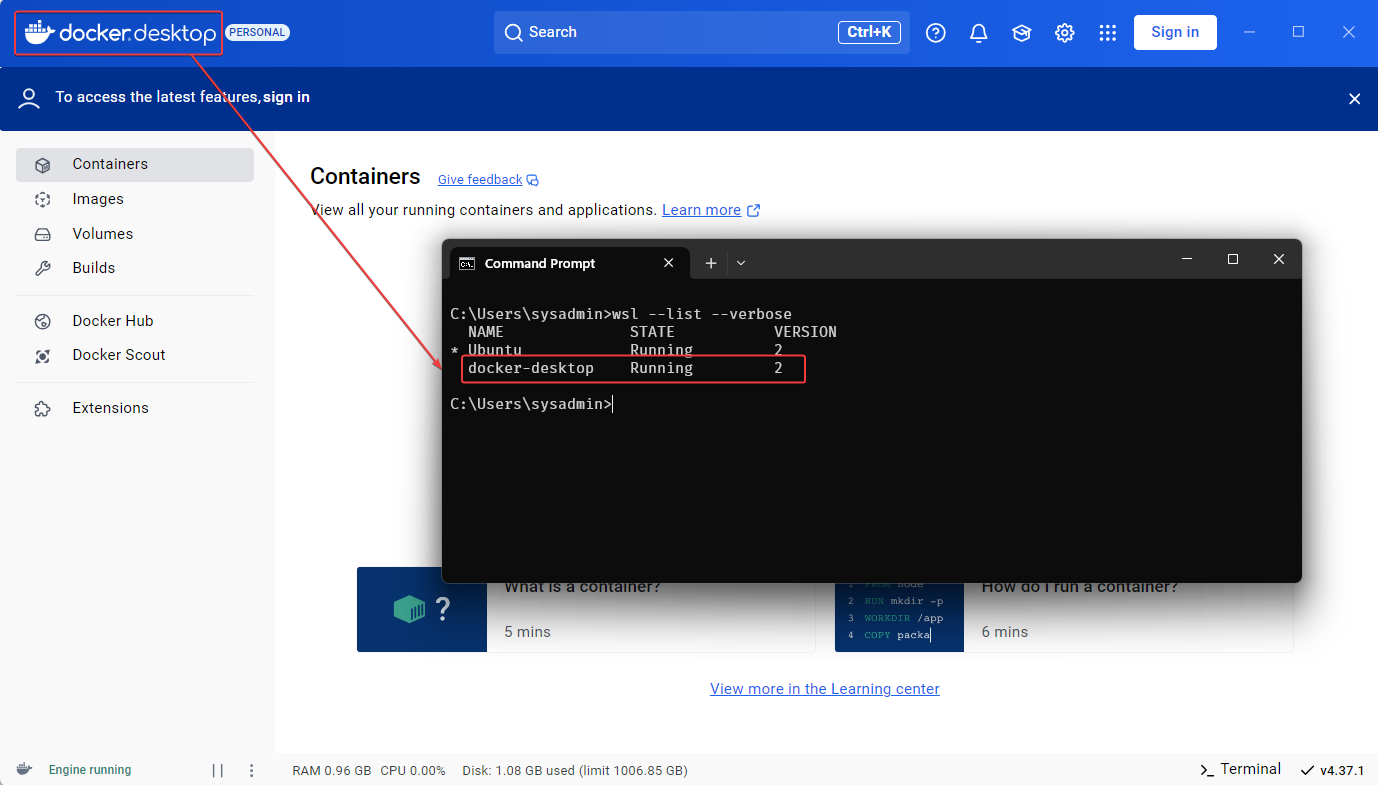Open the container question mark thumbnail
This screenshot has width=1378, height=785.
click(422, 610)
